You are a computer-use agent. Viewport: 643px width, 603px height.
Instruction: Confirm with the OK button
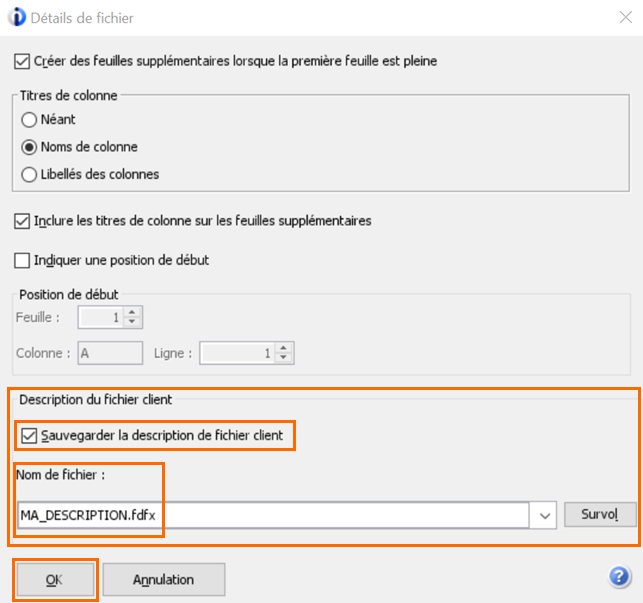click(55, 580)
